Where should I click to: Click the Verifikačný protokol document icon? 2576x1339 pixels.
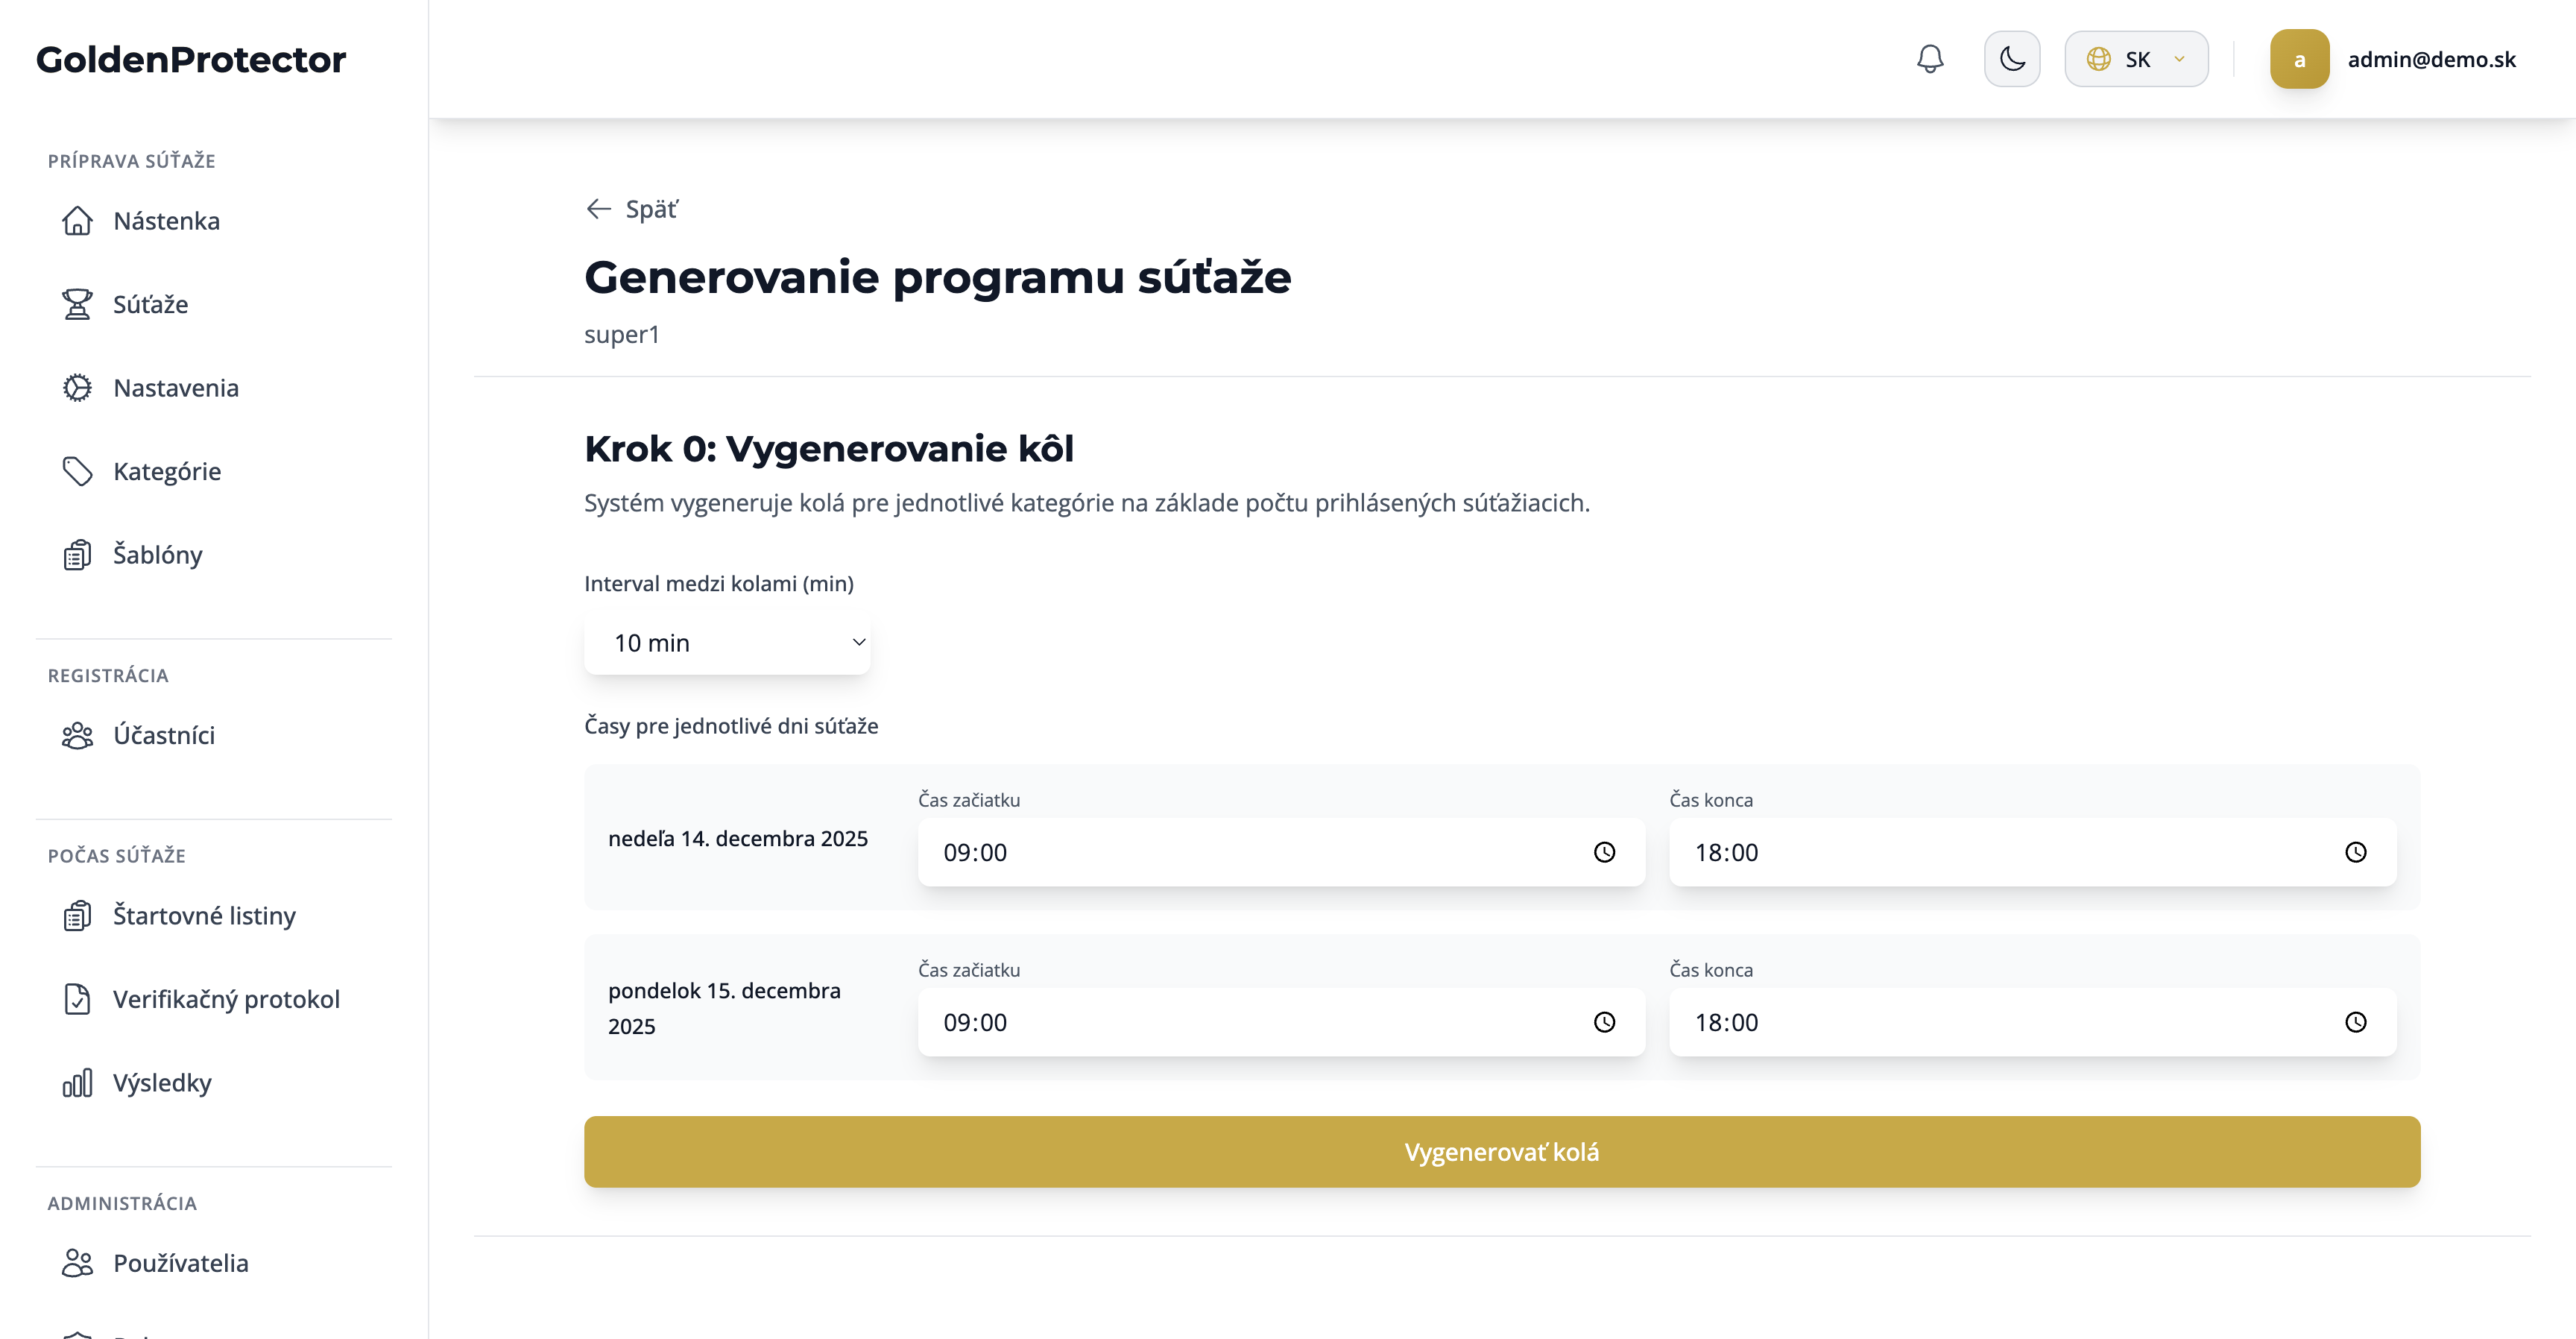click(77, 999)
